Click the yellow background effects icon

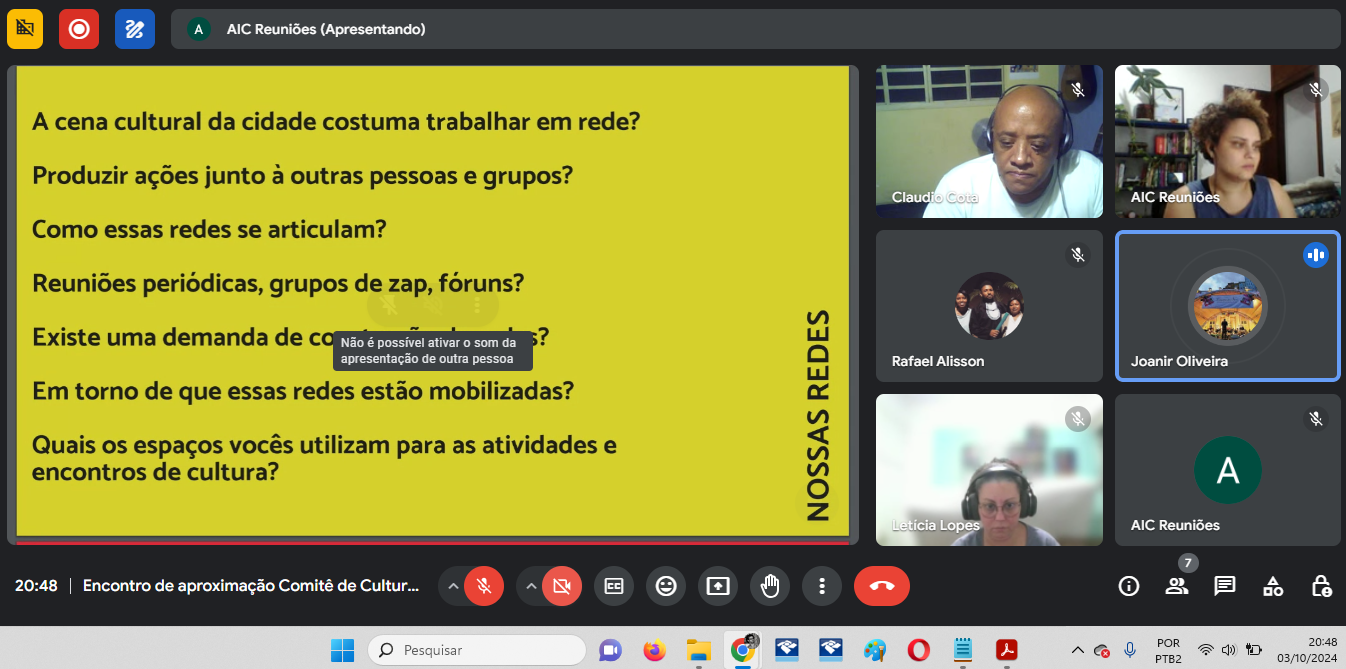tap(25, 29)
